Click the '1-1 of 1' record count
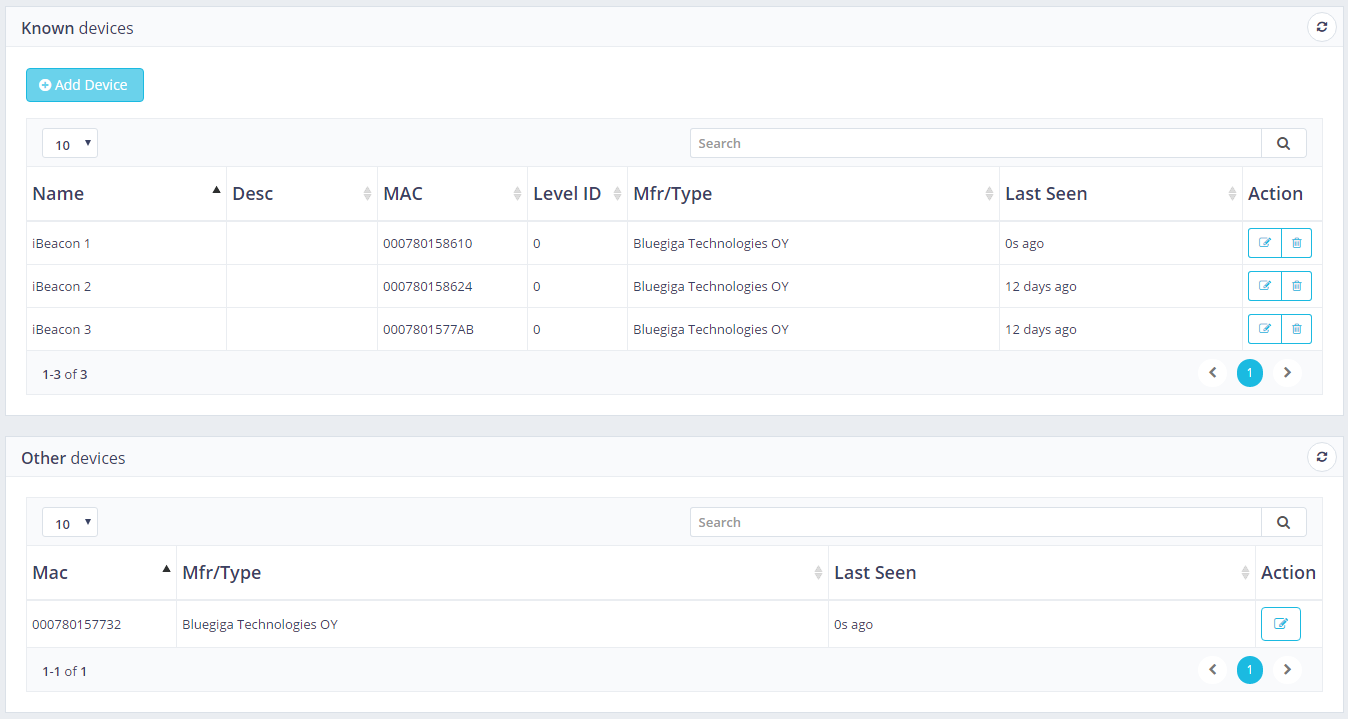The width and height of the screenshot is (1348, 719). [x=65, y=671]
